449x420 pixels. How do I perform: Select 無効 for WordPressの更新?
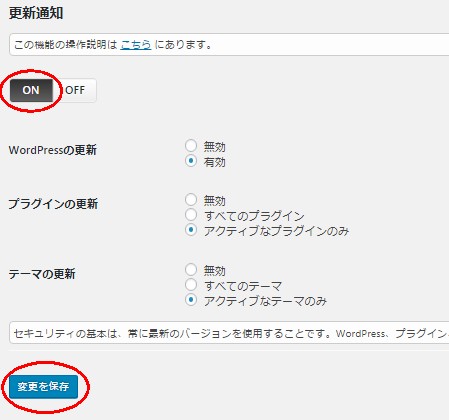[191, 145]
